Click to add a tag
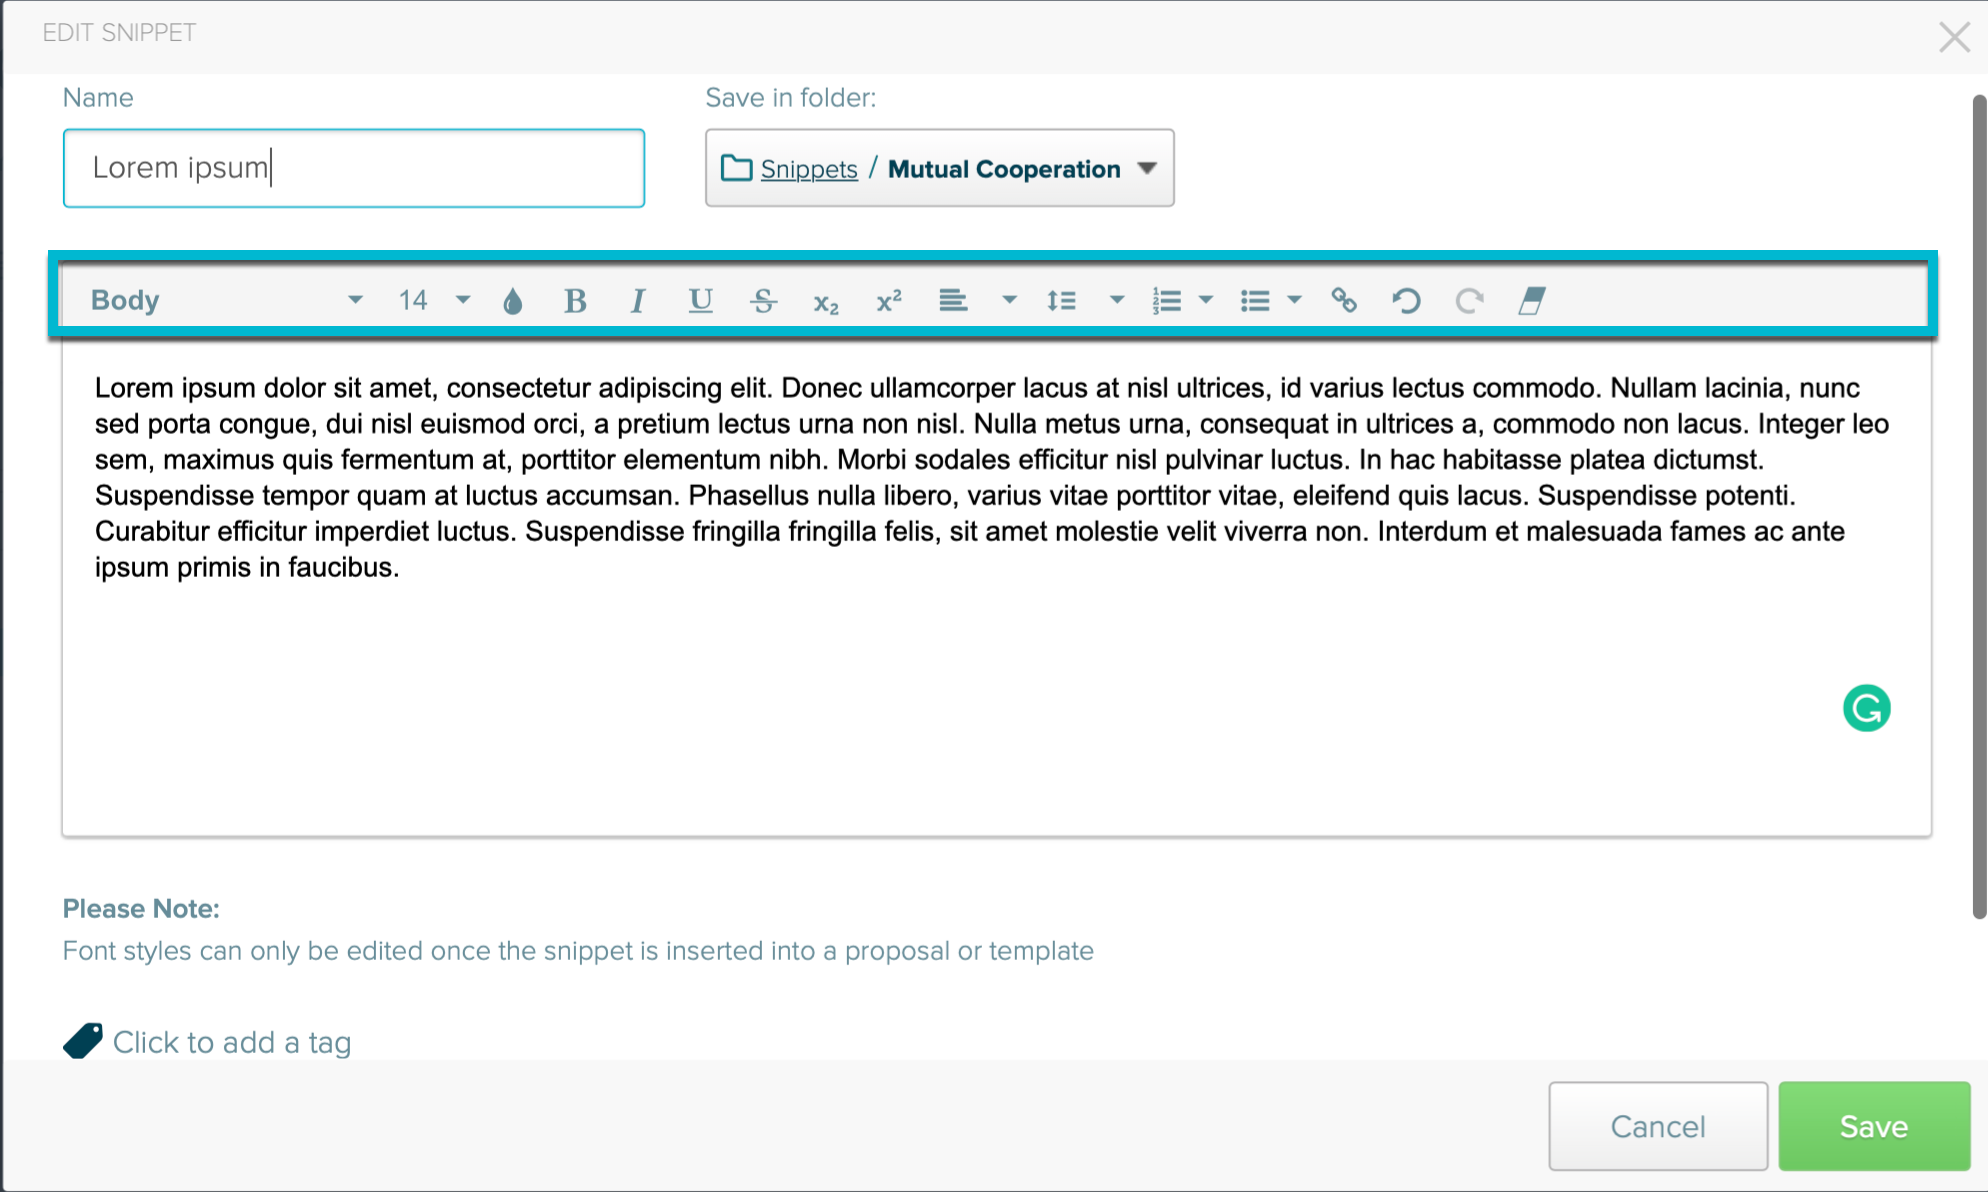The image size is (1988, 1192). (x=232, y=1042)
